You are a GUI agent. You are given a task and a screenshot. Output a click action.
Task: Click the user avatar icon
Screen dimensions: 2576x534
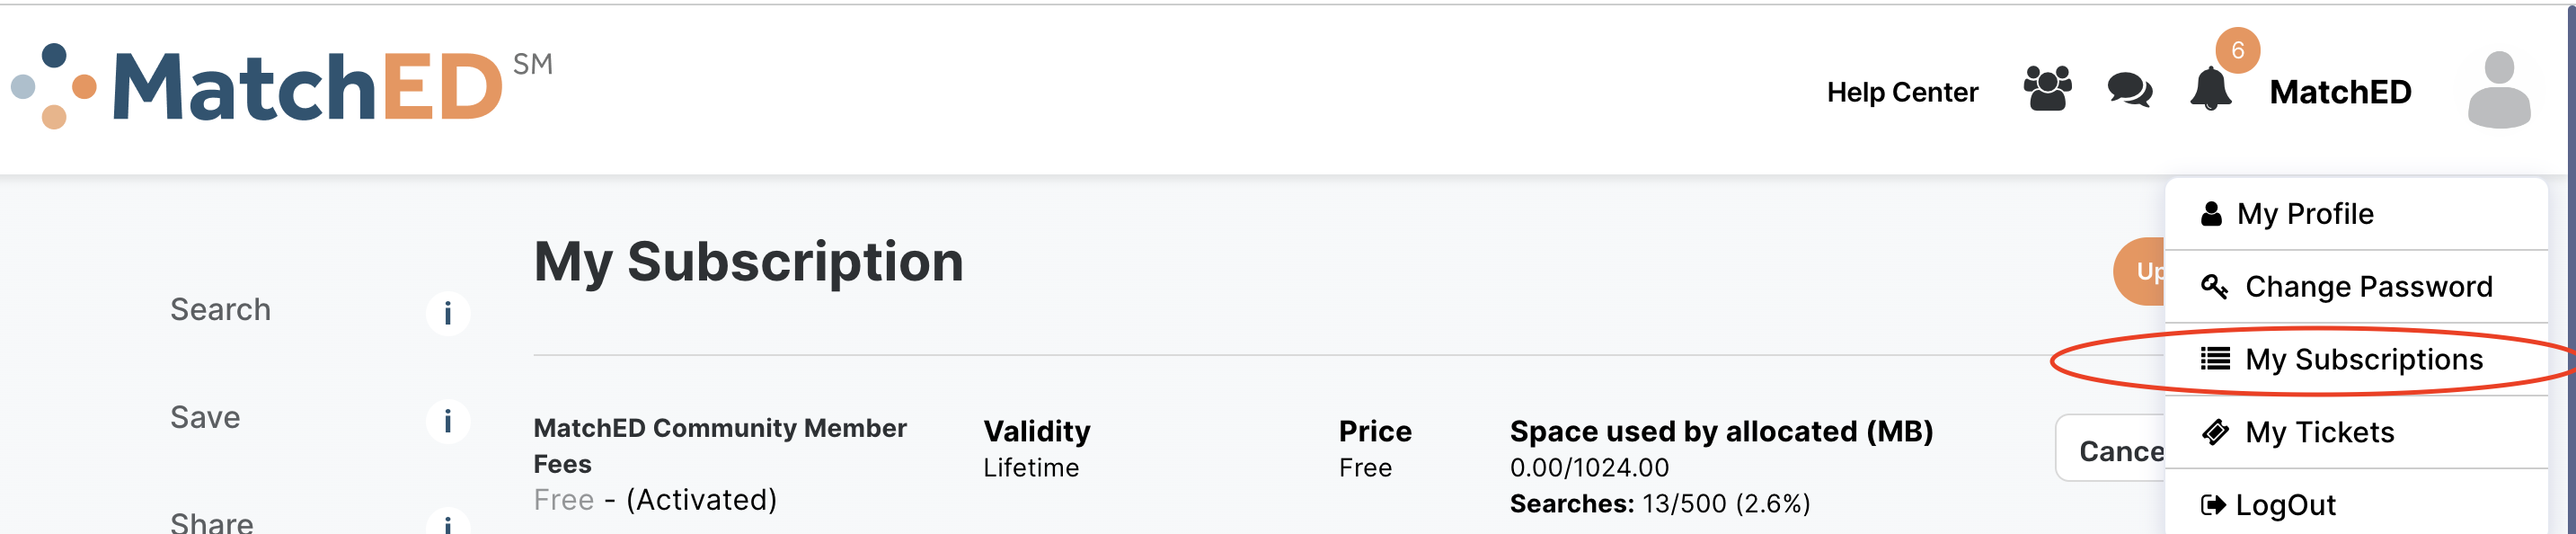click(x=2498, y=90)
